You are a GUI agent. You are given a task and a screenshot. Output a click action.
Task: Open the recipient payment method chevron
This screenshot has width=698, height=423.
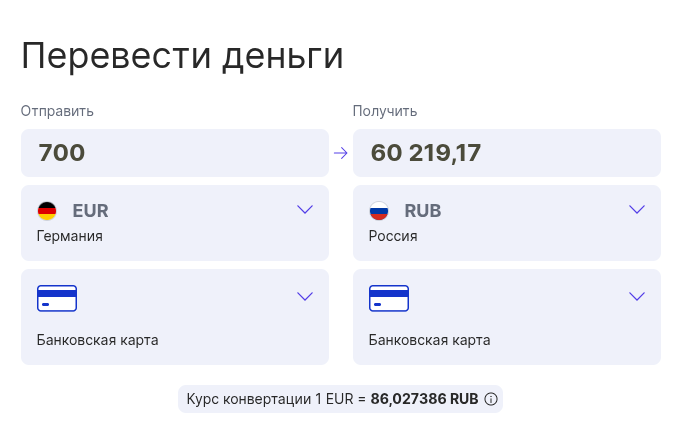[x=637, y=296]
